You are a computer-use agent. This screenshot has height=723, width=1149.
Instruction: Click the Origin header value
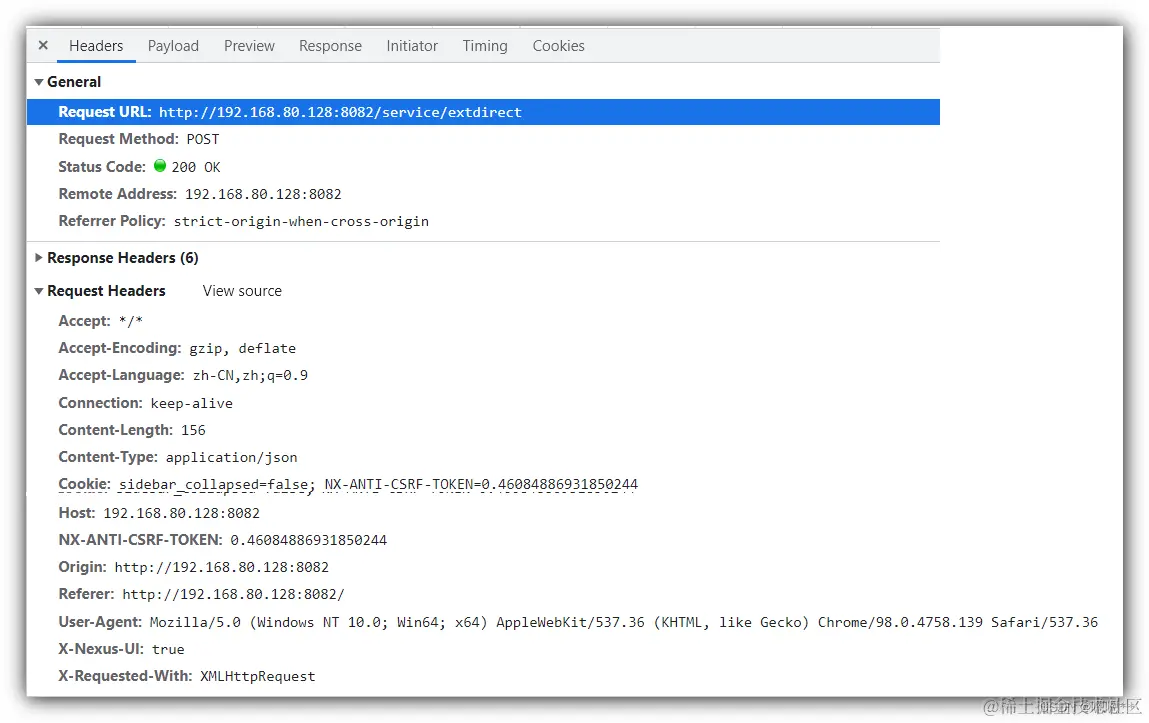coord(221,567)
